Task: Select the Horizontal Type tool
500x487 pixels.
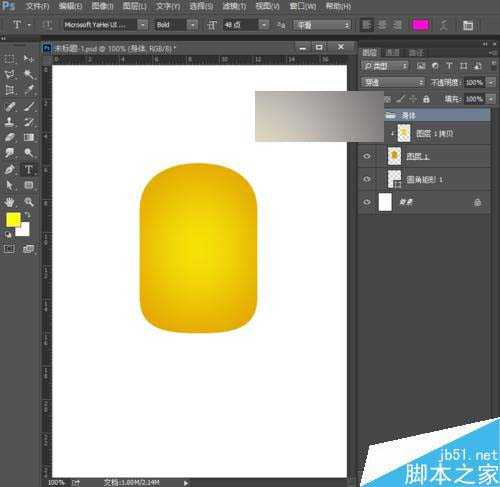Action: [x=29, y=169]
